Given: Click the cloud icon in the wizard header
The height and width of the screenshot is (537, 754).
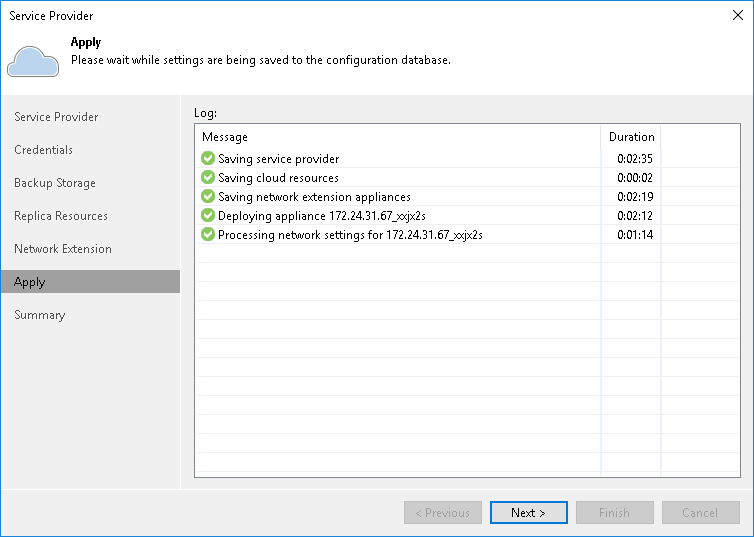Looking at the screenshot, I should 33,62.
